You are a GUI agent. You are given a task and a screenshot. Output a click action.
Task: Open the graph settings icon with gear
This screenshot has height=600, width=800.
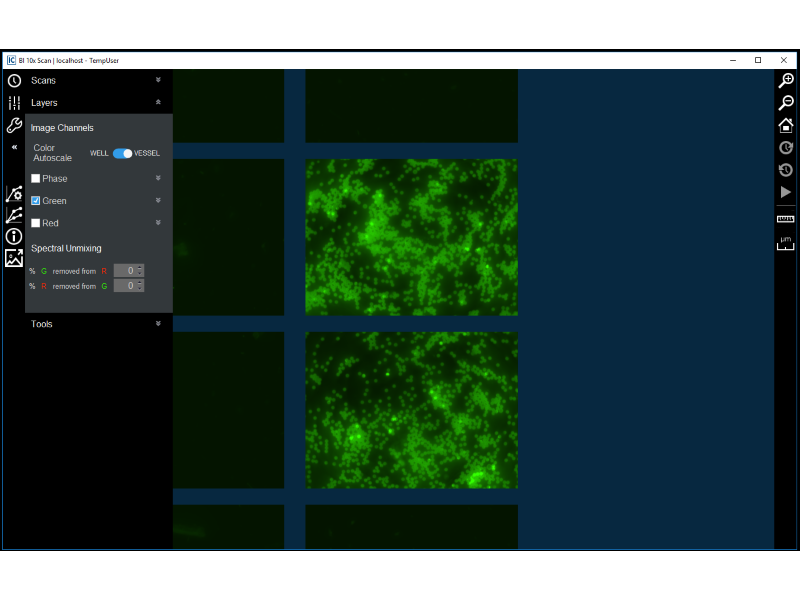point(14,194)
